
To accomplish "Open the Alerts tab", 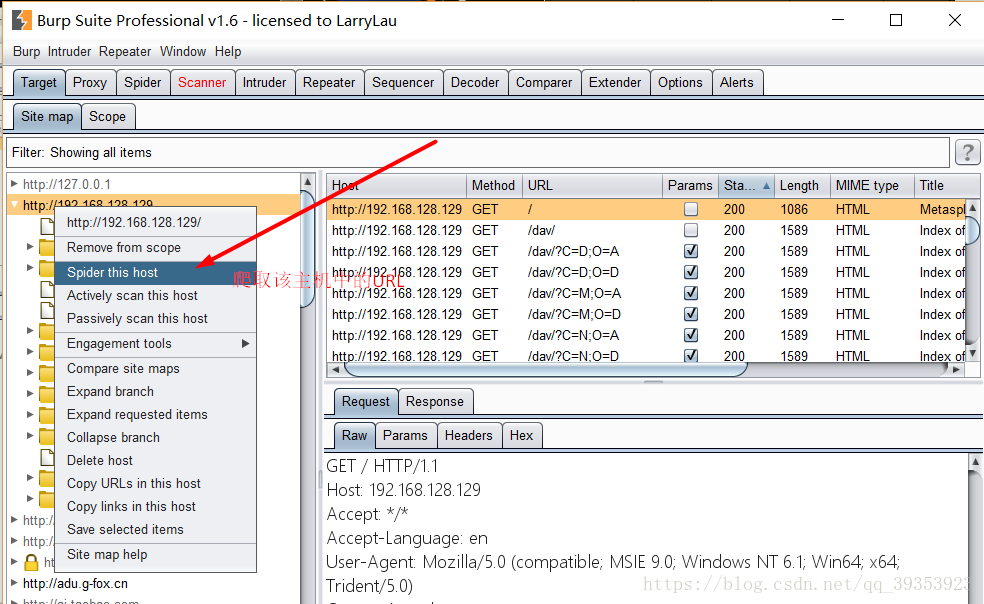I will [x=737, y=82].
